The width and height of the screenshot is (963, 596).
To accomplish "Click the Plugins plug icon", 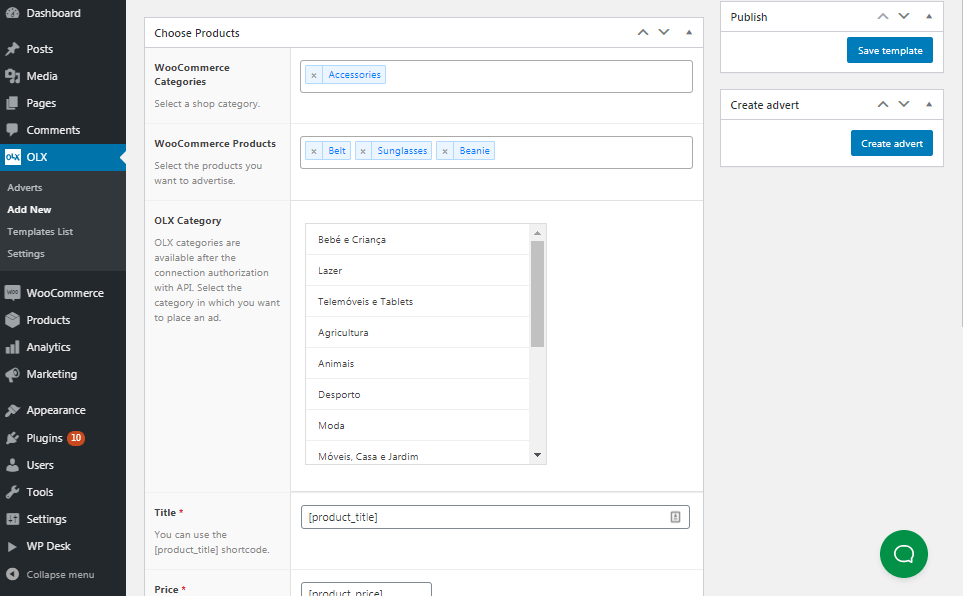I will point(12,438).
